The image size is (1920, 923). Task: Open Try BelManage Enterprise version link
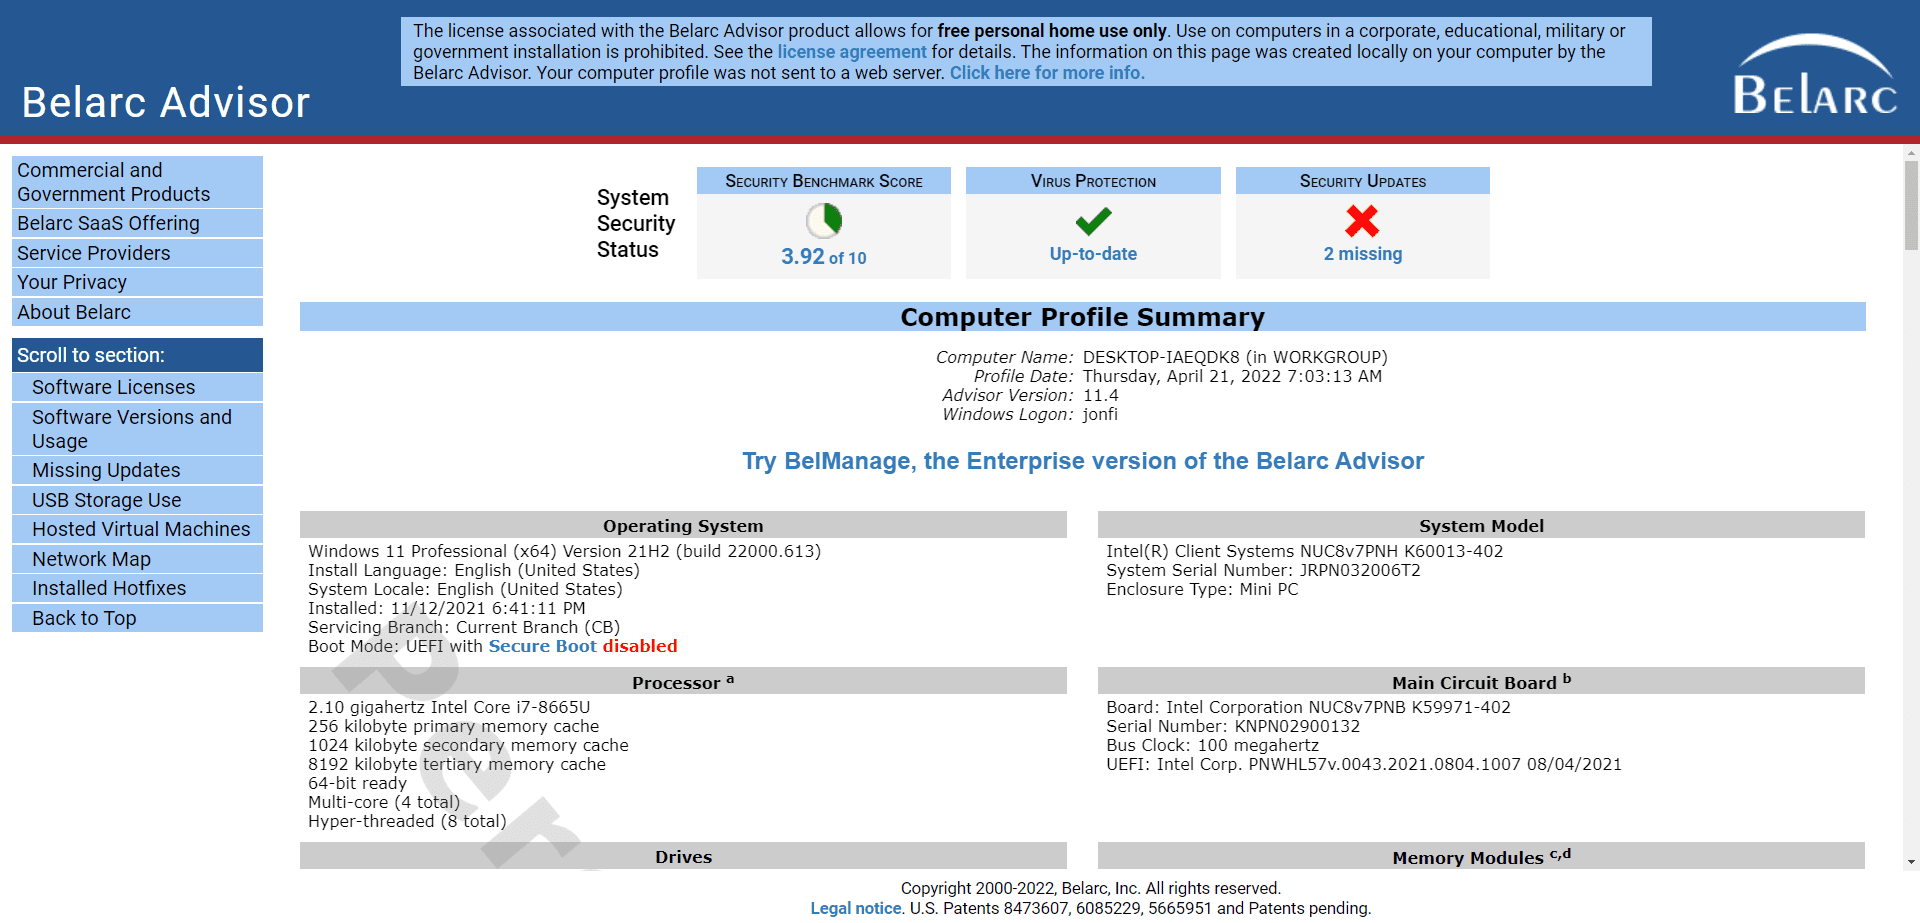click(1083, 461)
